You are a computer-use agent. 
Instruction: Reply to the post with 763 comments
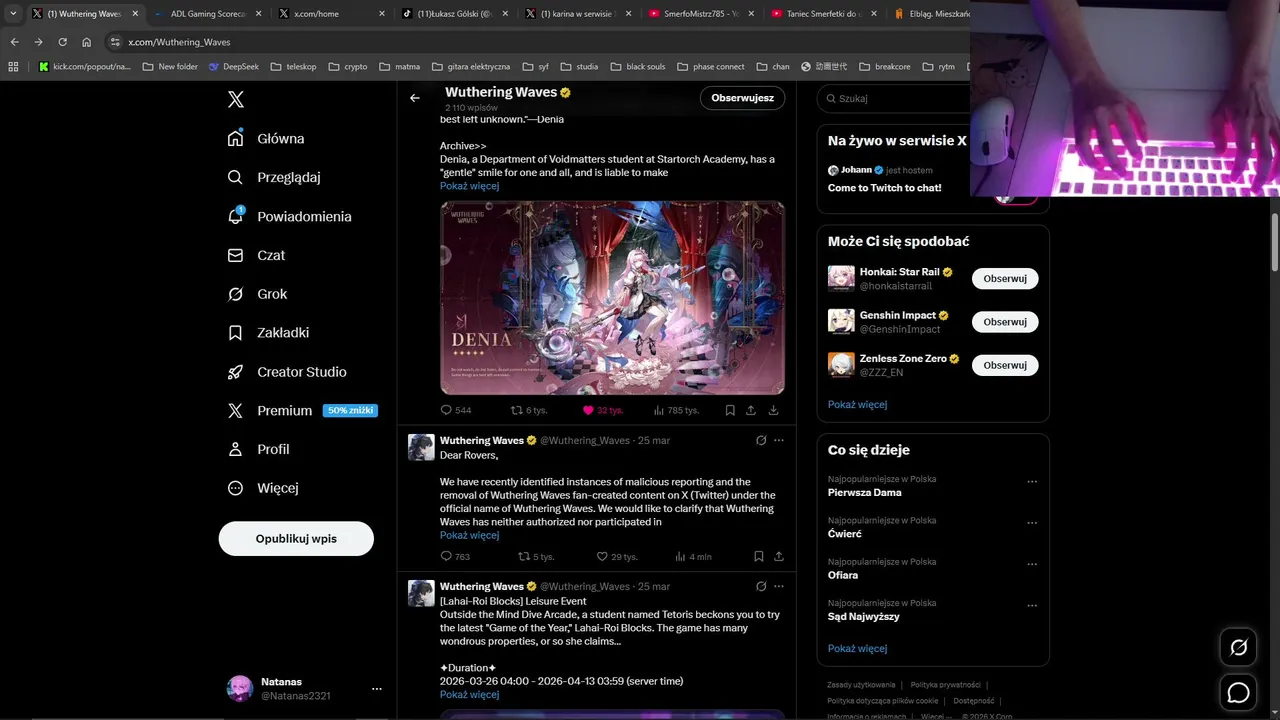455,557
